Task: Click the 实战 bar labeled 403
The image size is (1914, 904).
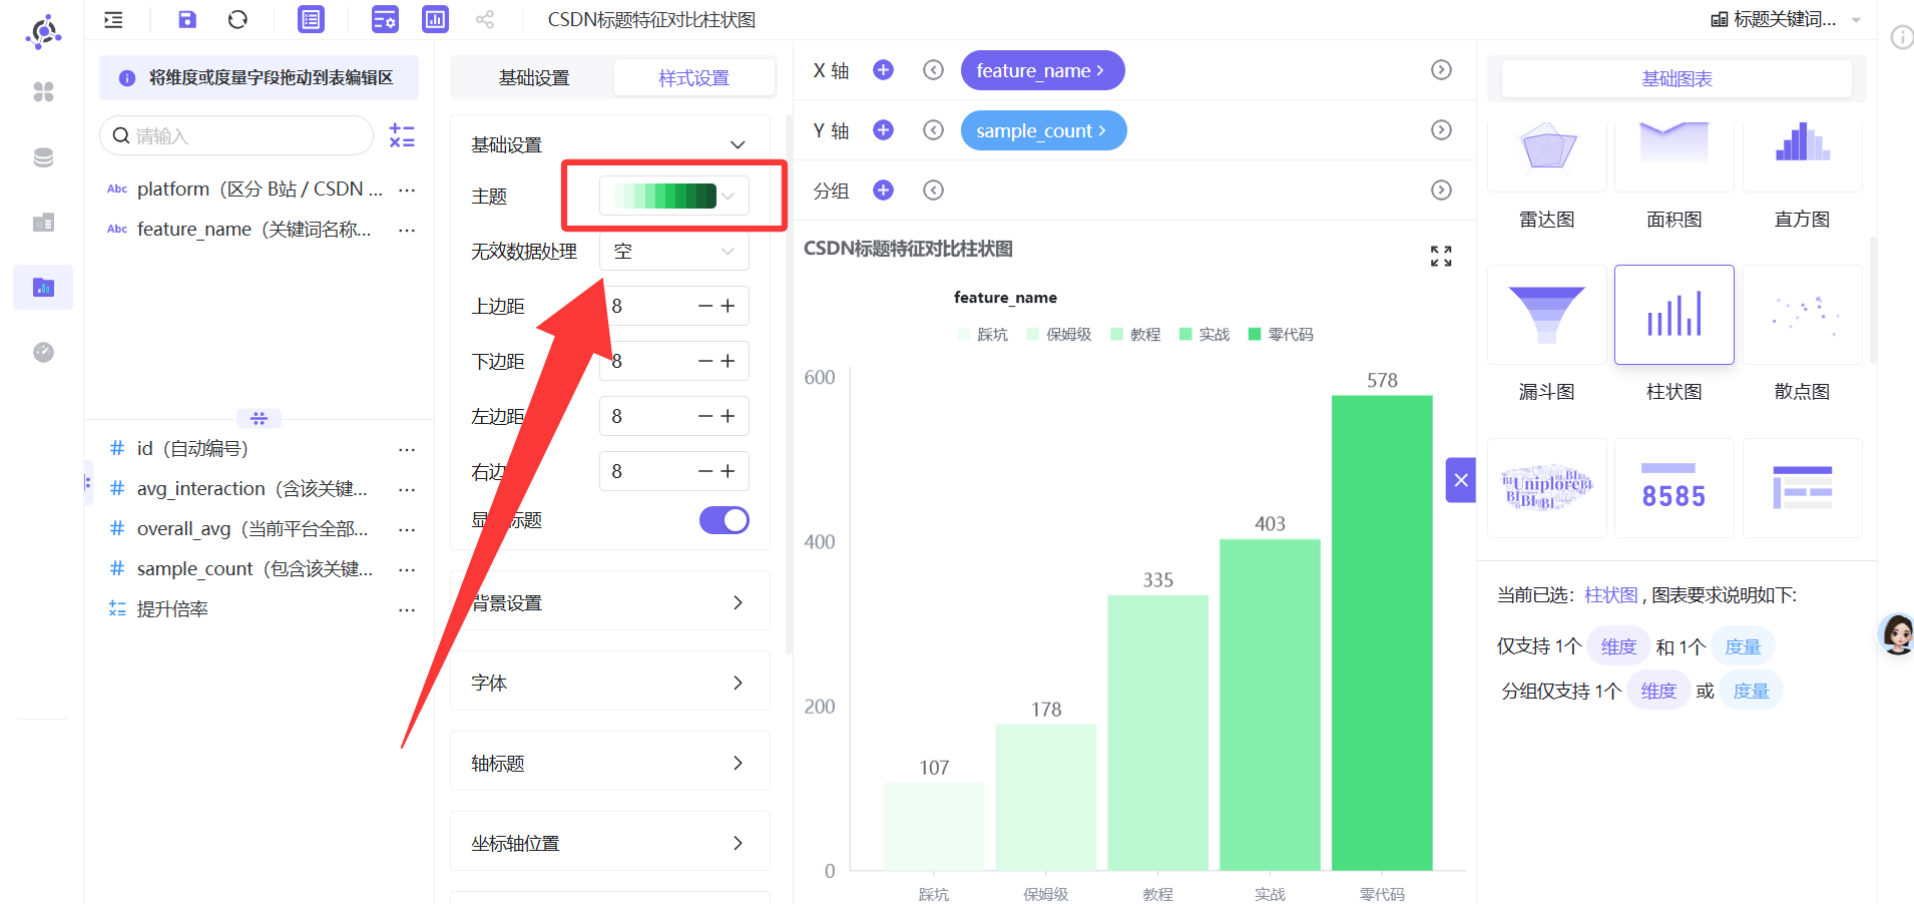Action: point(1270,705)
